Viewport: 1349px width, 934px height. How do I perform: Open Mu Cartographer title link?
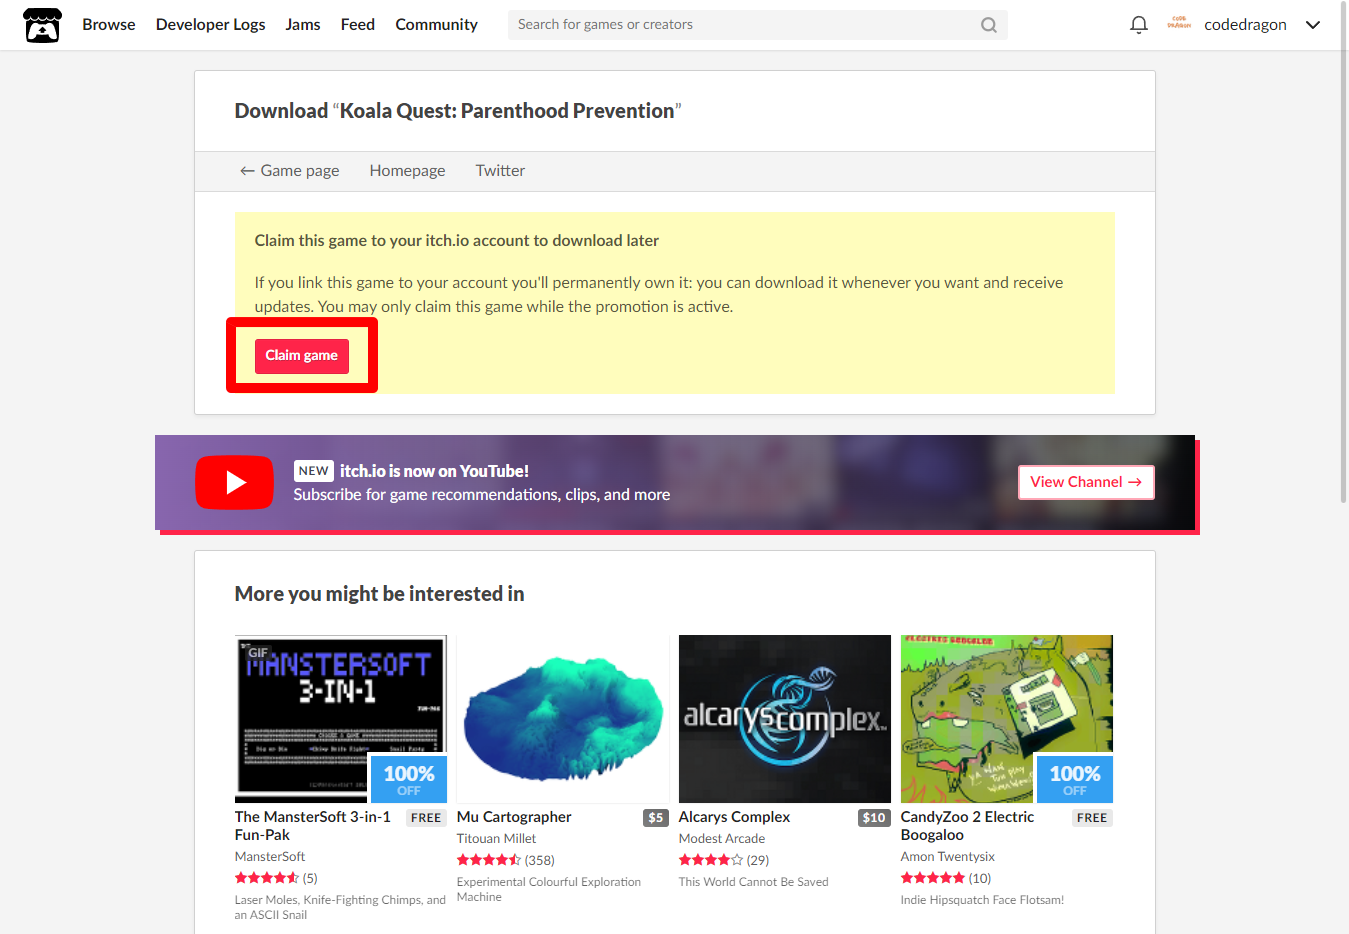(x=514, y=817)
